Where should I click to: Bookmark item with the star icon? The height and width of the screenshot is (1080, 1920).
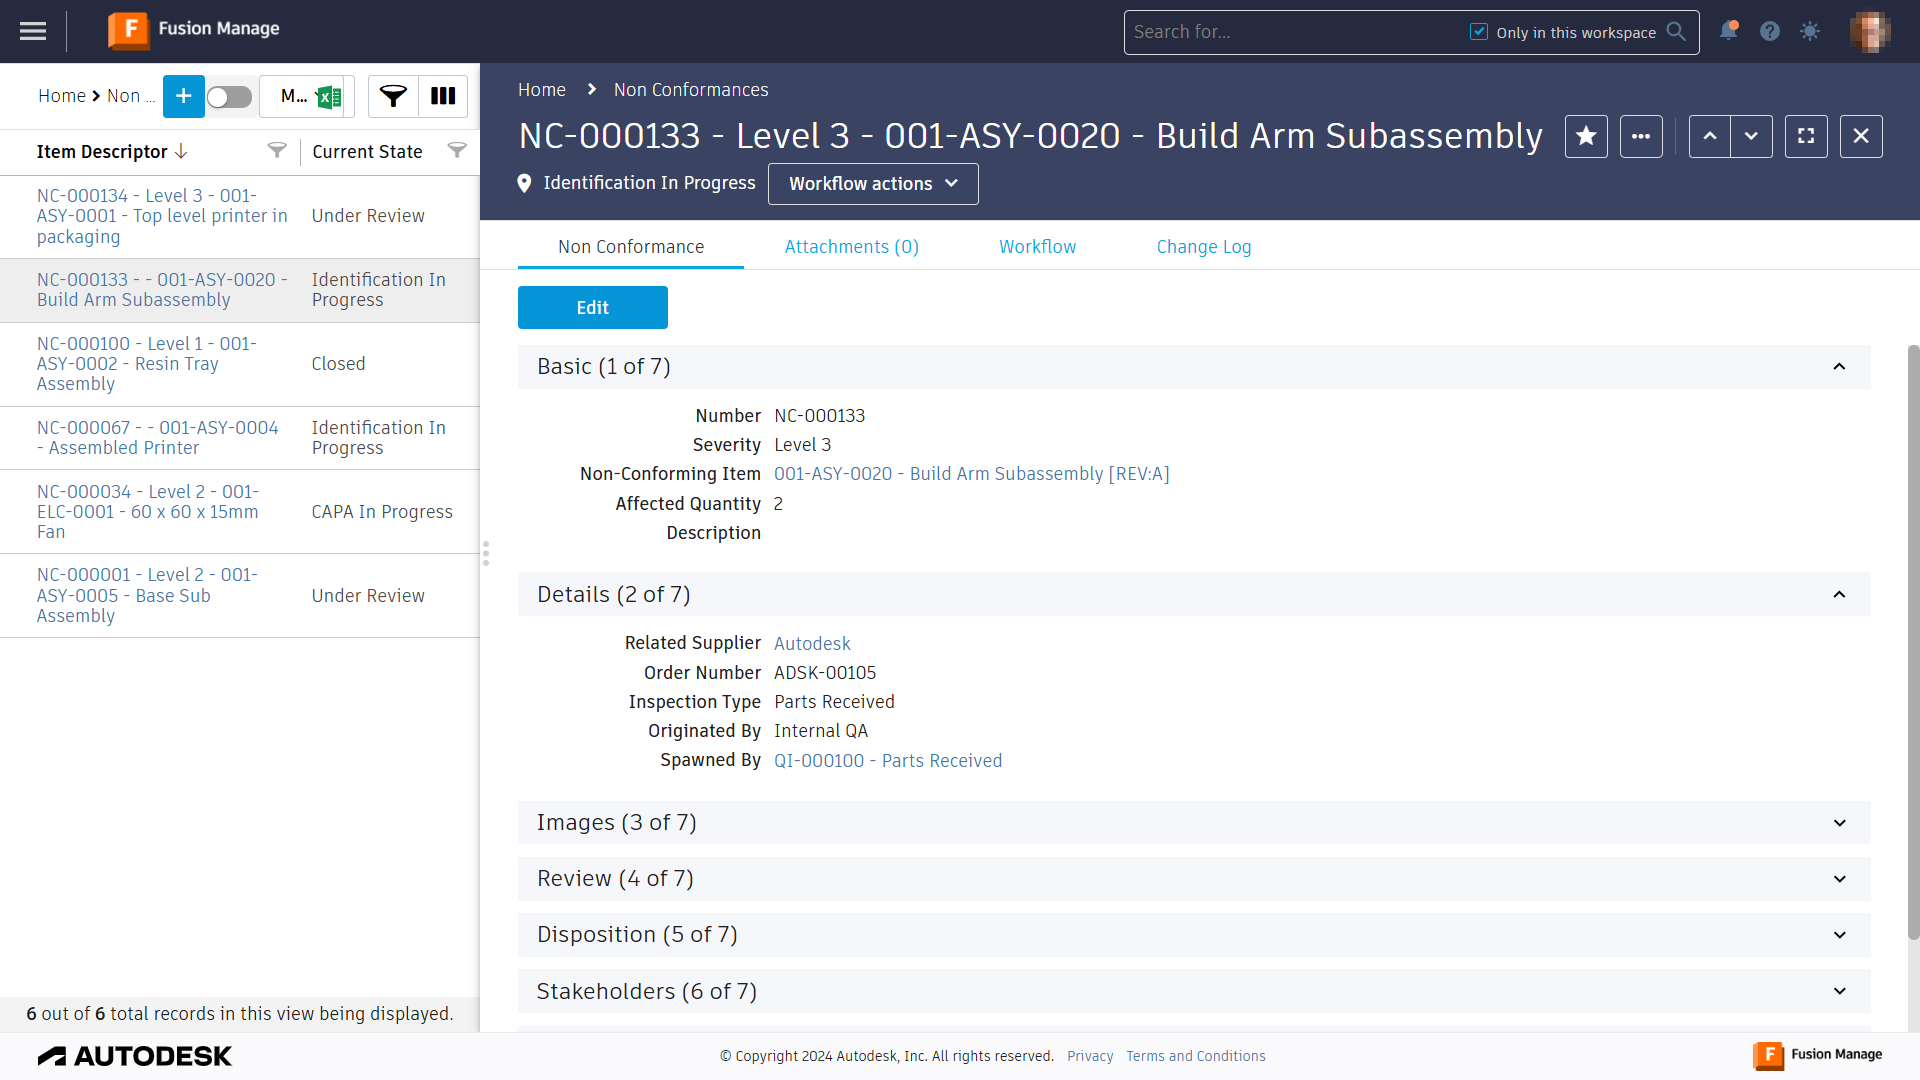tap(1586, 136)
